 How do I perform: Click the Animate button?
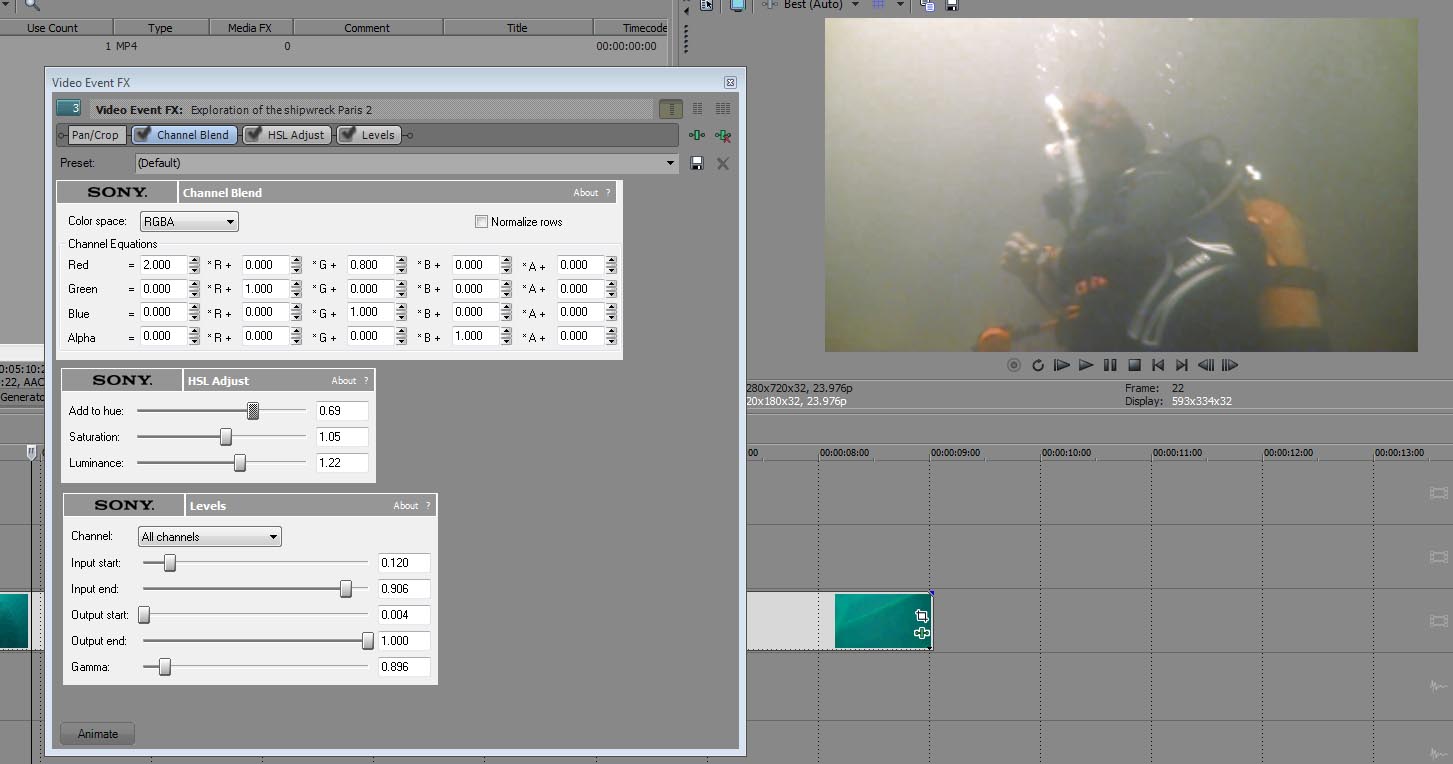[x=98, y=734]
